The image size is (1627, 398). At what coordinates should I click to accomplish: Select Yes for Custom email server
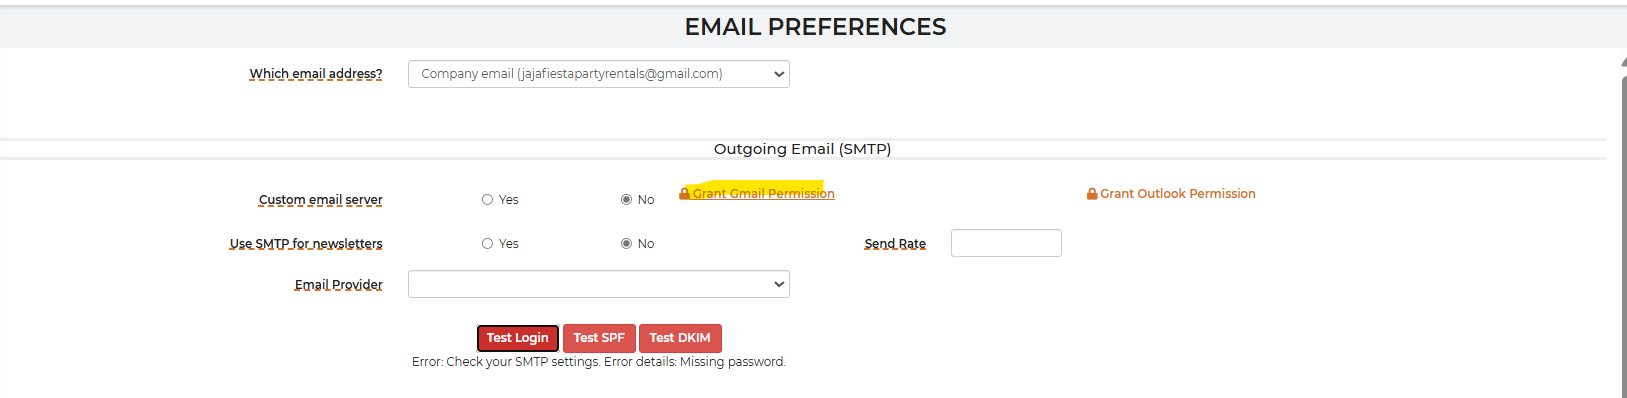(x=487, y=200)
